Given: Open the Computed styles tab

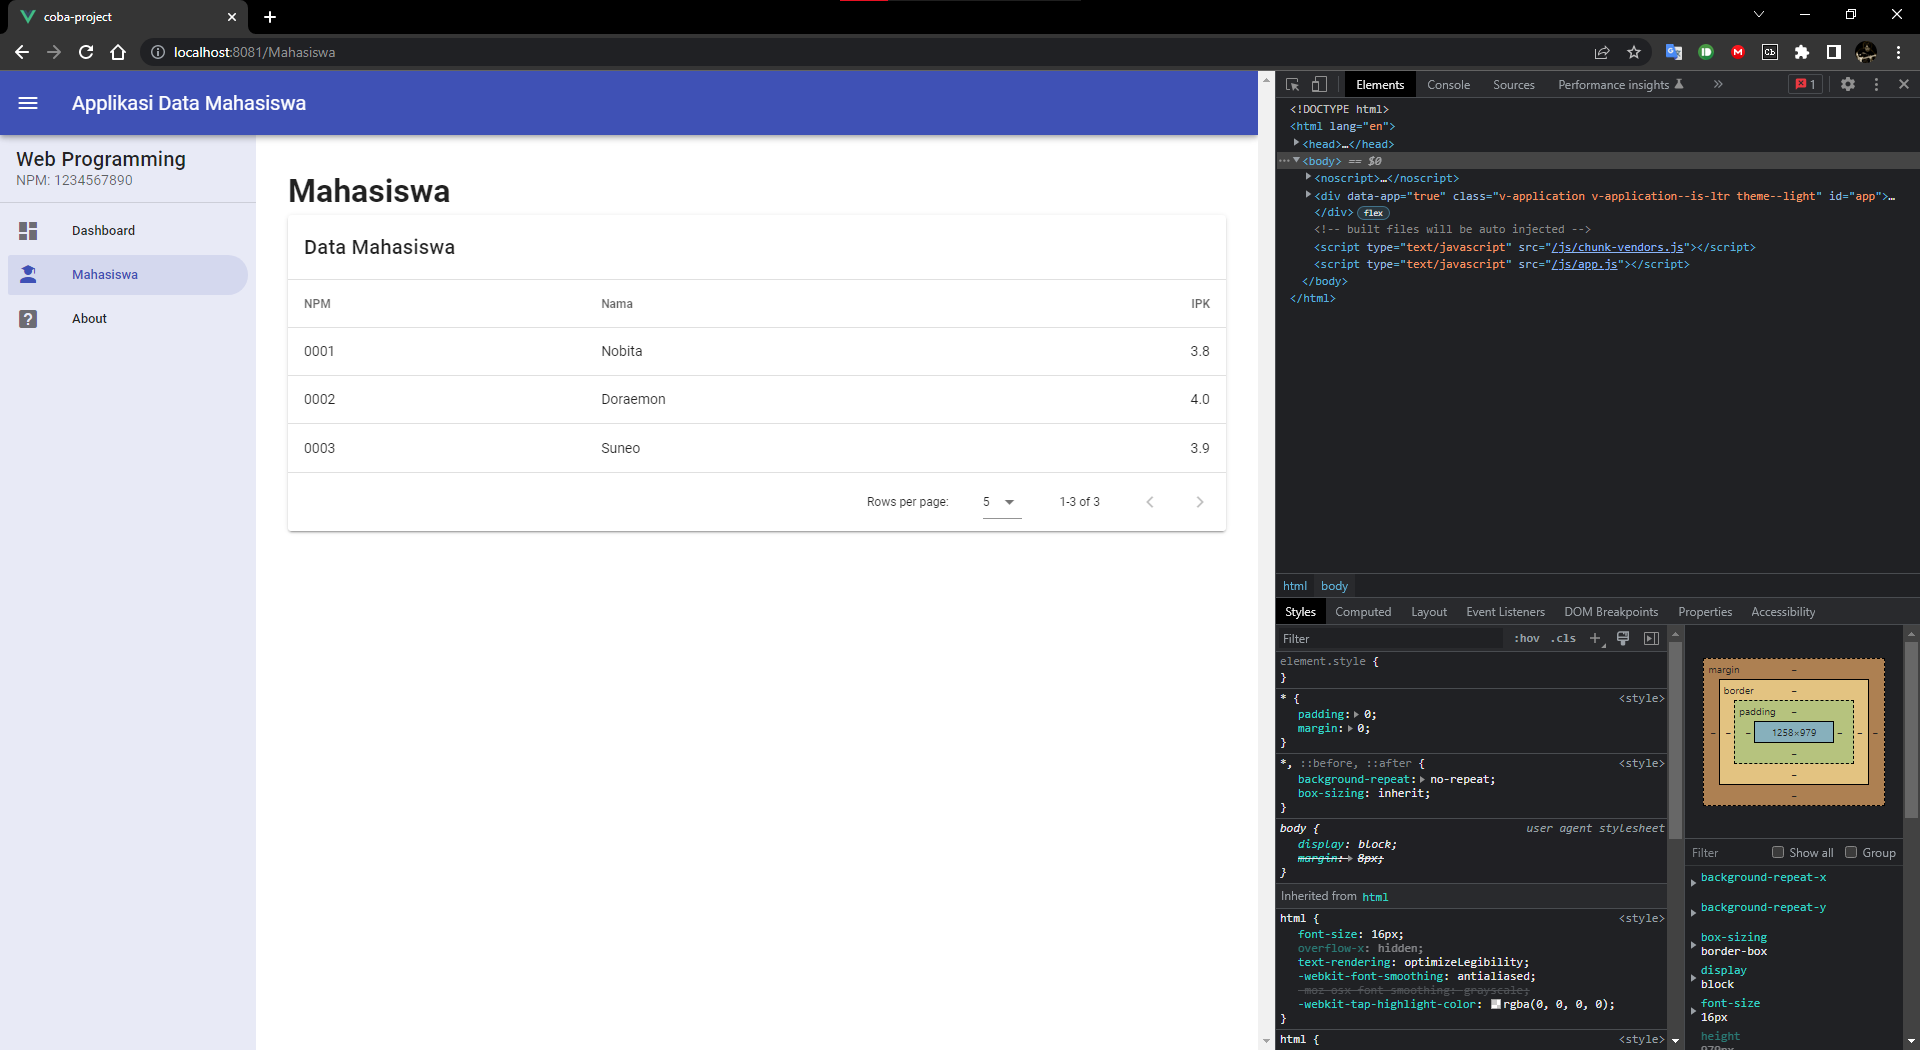Looking at the screenshot, I should 1362,612.
